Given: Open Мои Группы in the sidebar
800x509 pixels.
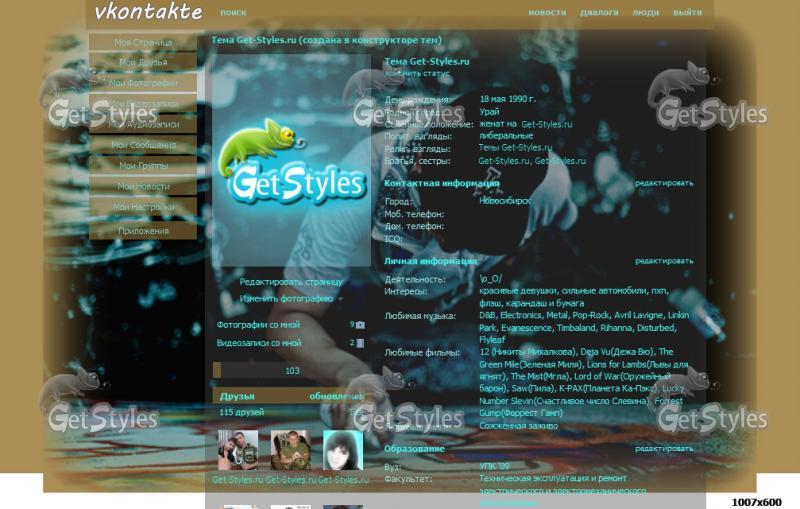Looking at the screenshot, I should click(143, 166).
